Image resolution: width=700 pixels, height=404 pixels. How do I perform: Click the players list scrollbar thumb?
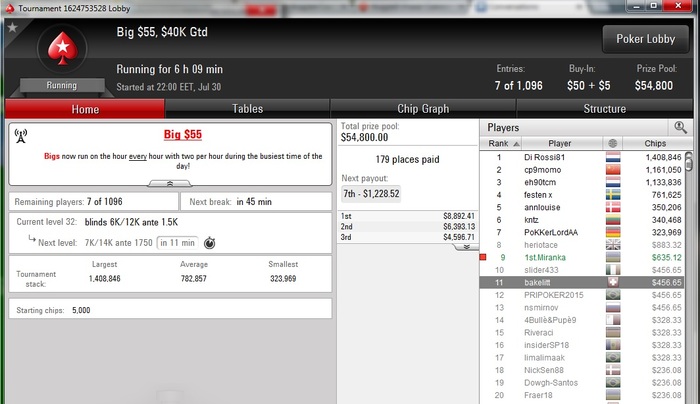click(x=689, y=162)
